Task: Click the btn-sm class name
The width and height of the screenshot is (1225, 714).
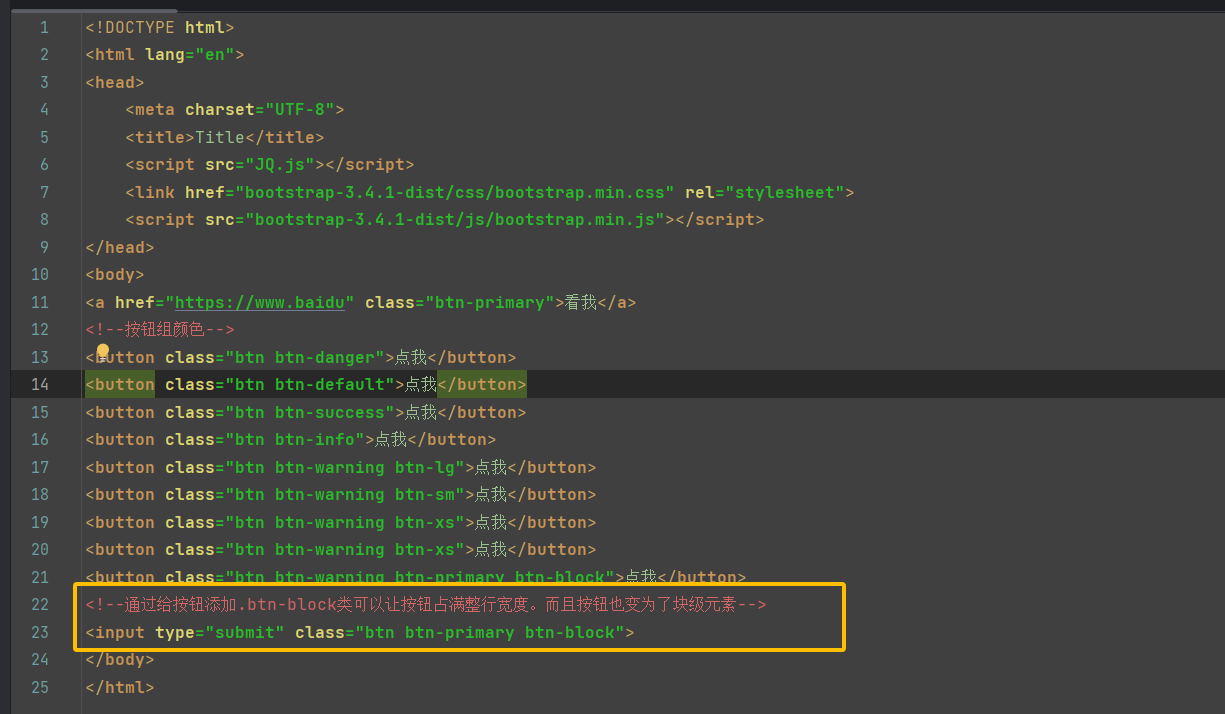Action: coord(425,495)
